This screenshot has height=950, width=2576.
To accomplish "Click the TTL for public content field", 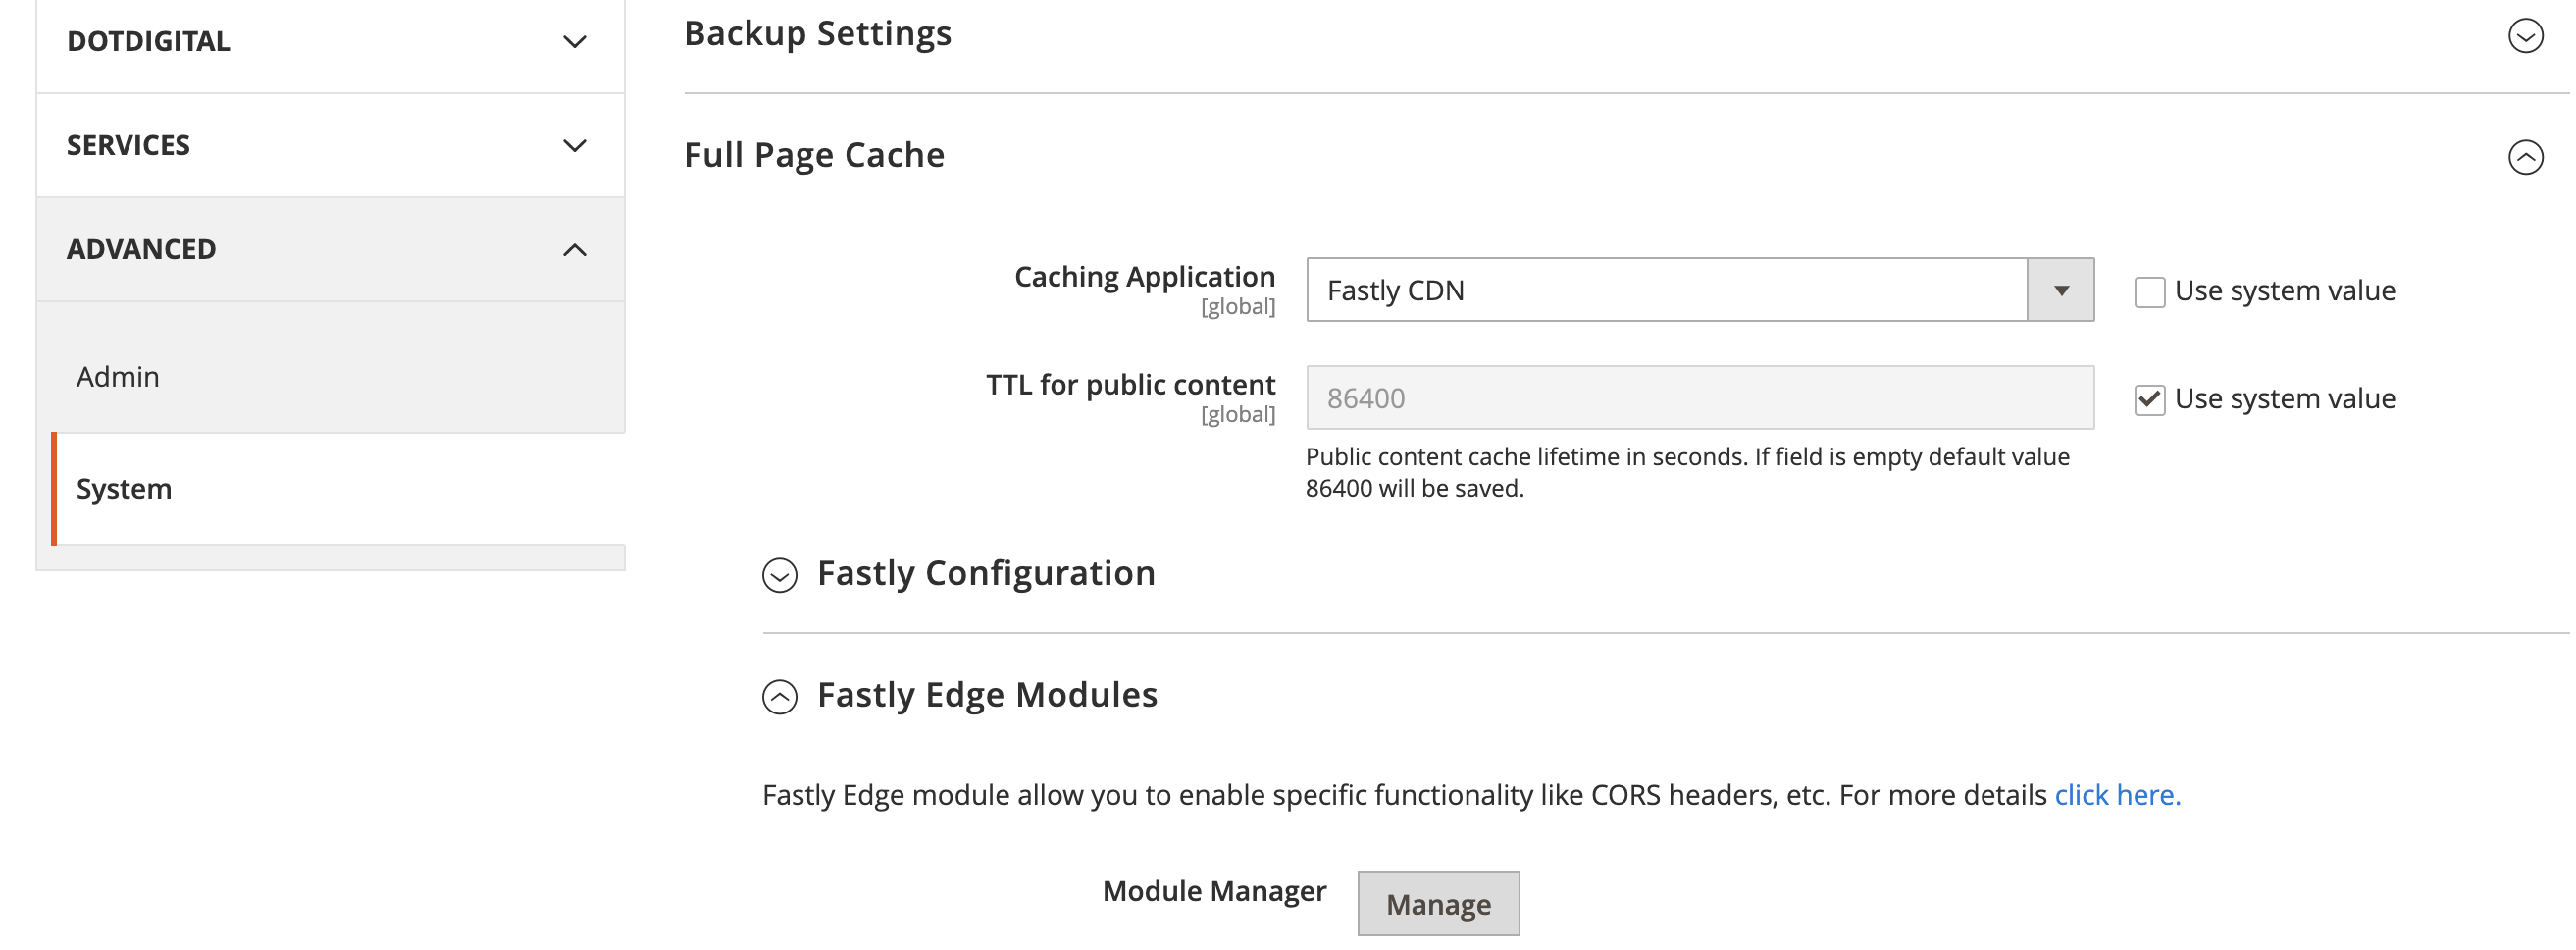I will pos(1699,398).
